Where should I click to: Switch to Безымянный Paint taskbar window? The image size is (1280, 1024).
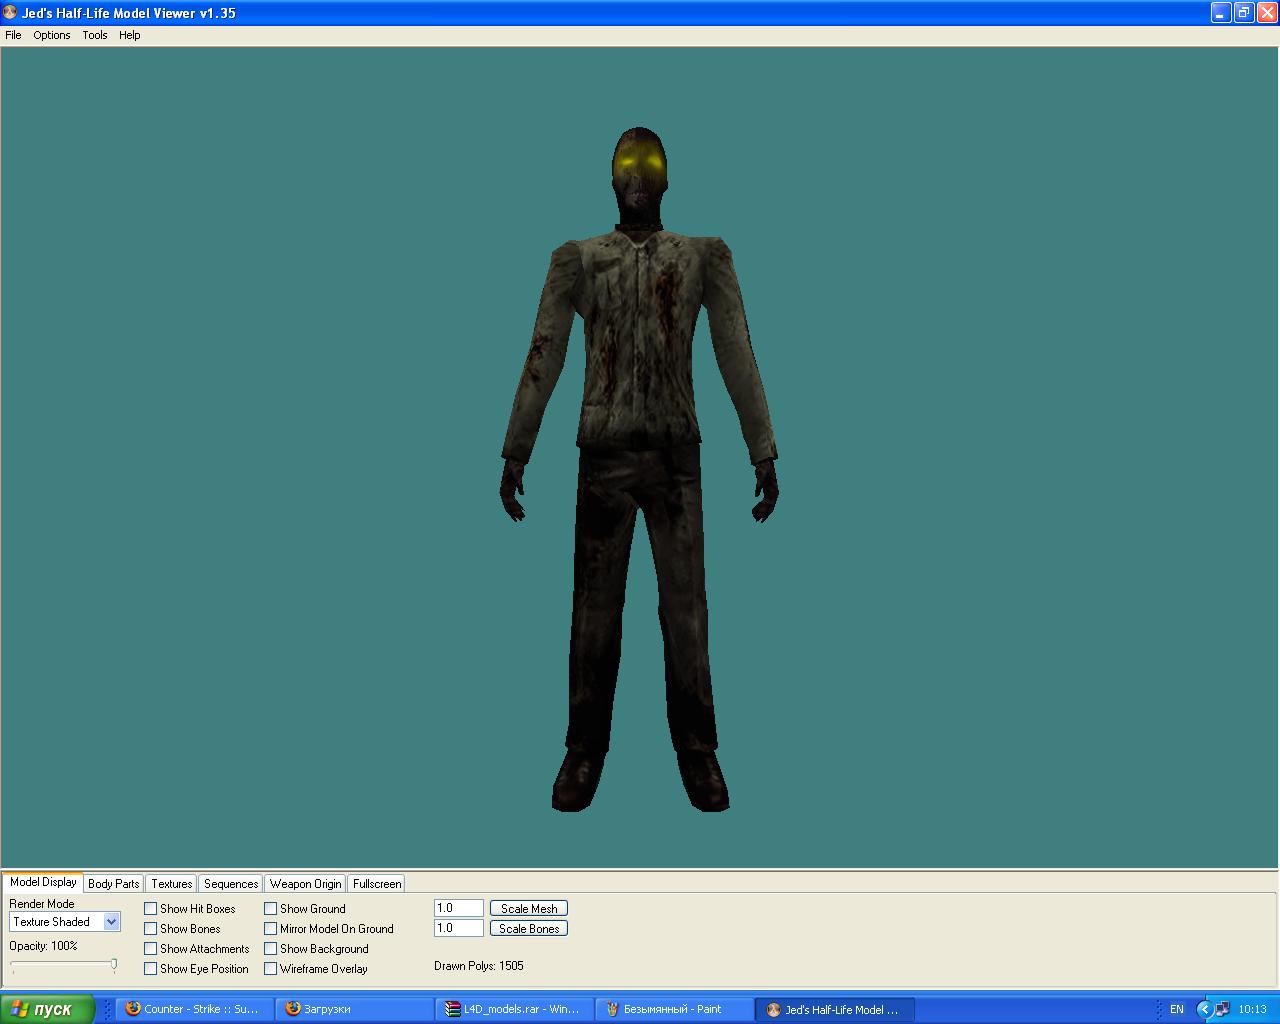pos(674,1010)
